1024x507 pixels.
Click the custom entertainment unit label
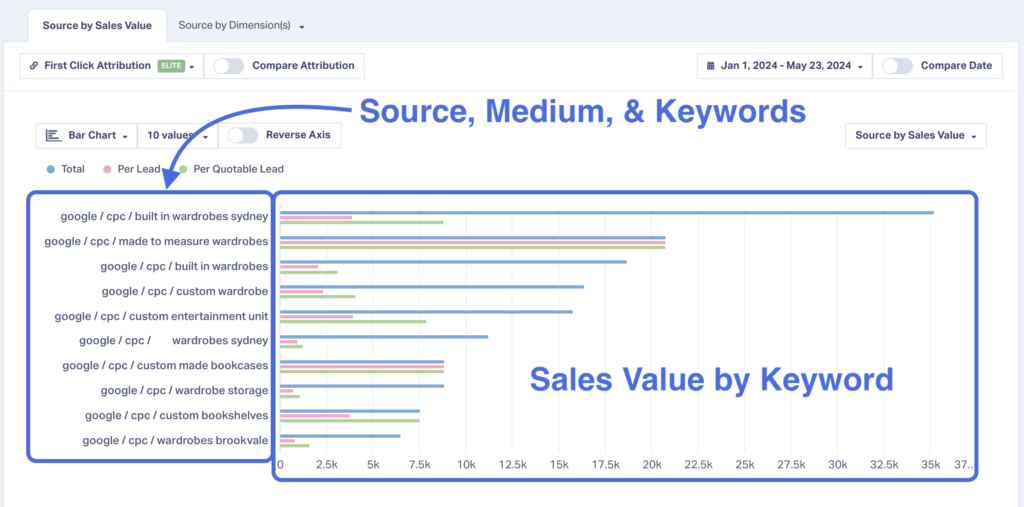pyautogui.click(x=161, y=316)
